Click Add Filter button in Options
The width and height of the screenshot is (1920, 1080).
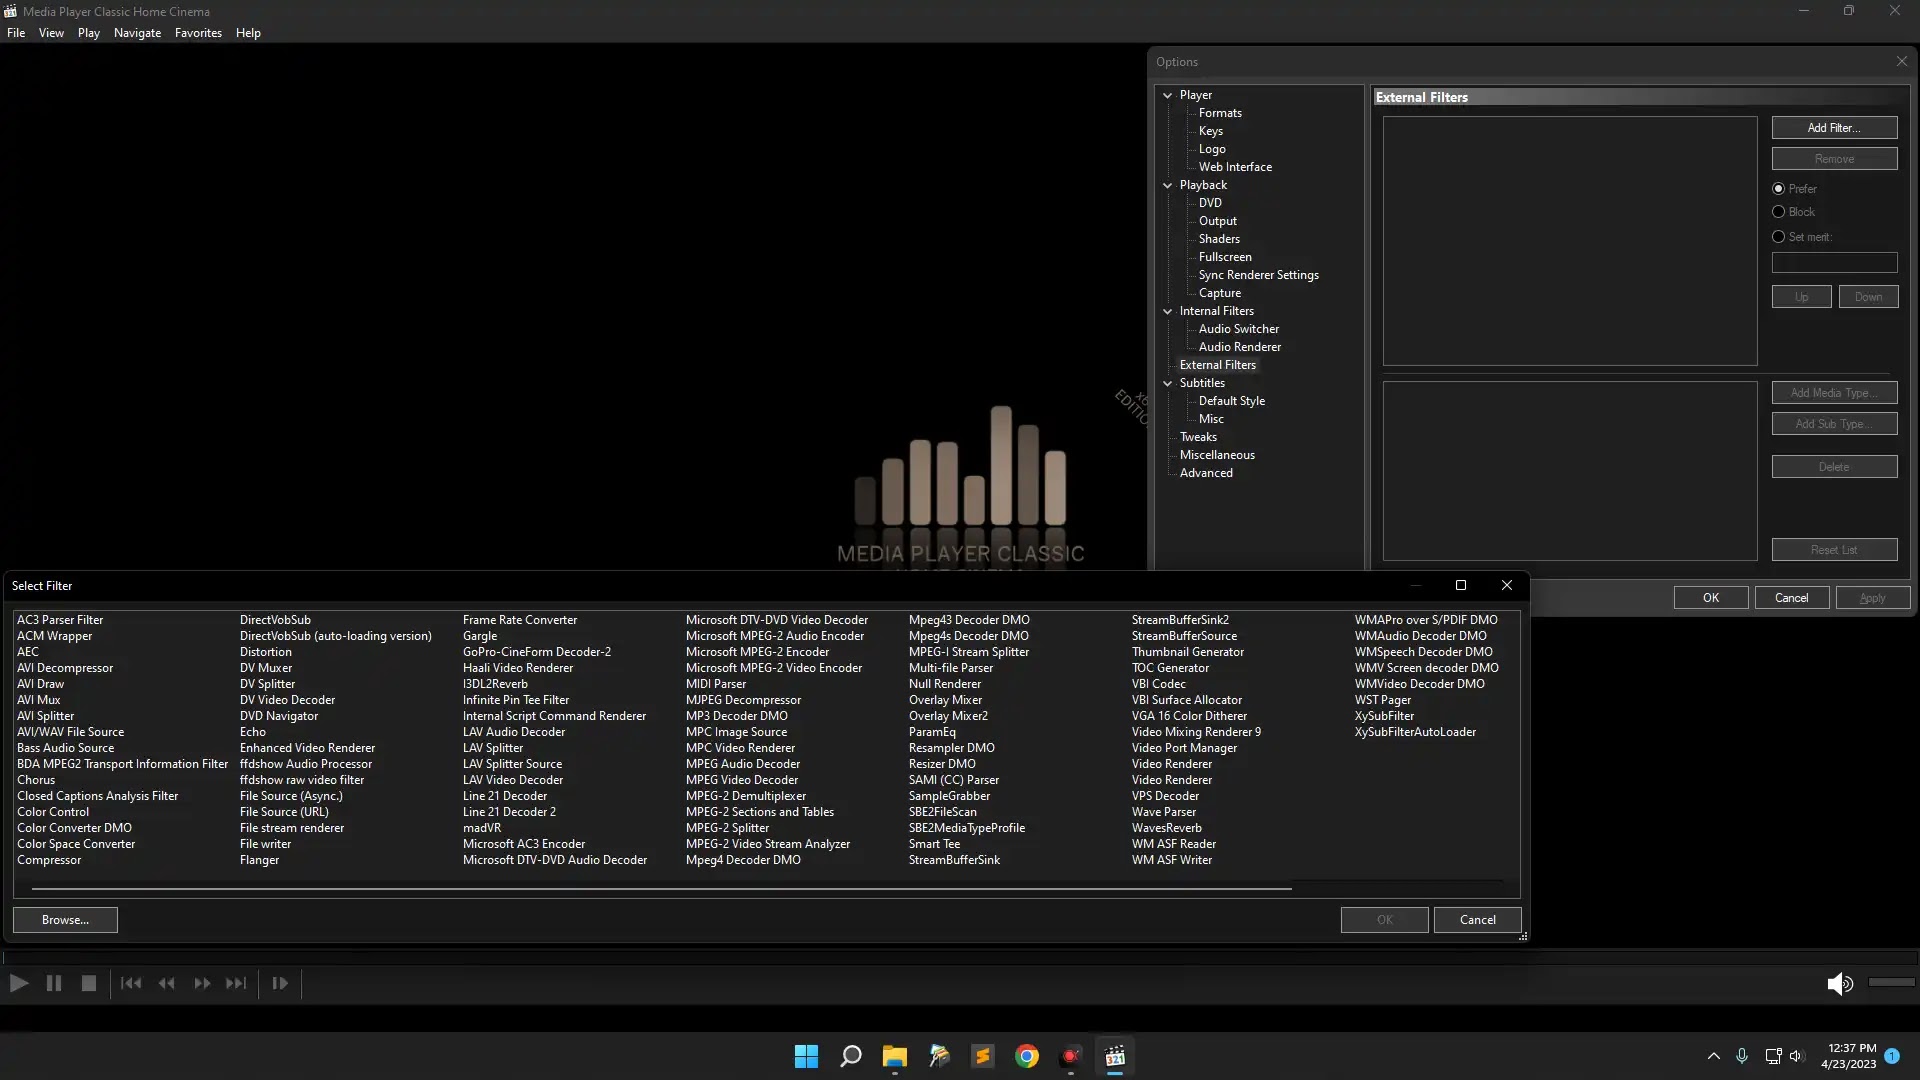[x=1836, y=127]
